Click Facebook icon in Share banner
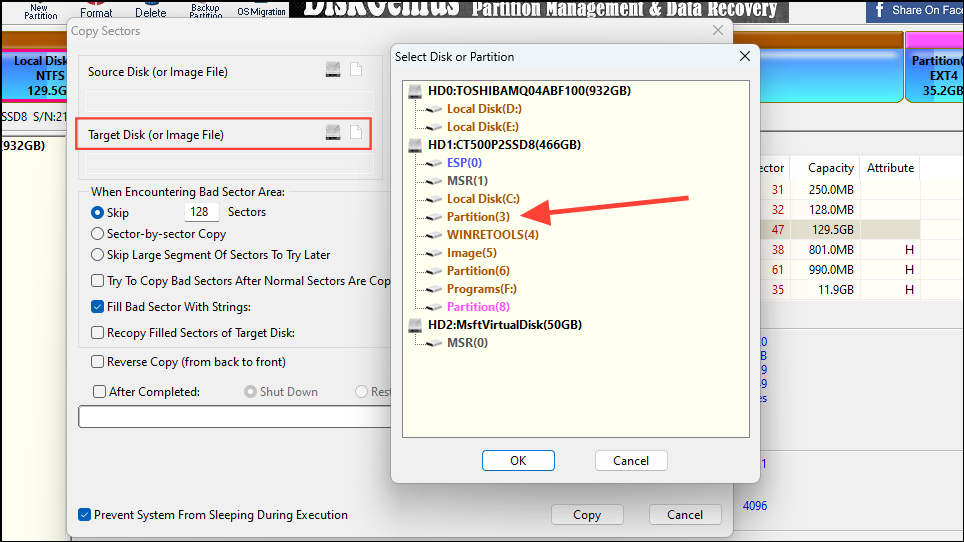964x542 pixels. tap(879, 10)
